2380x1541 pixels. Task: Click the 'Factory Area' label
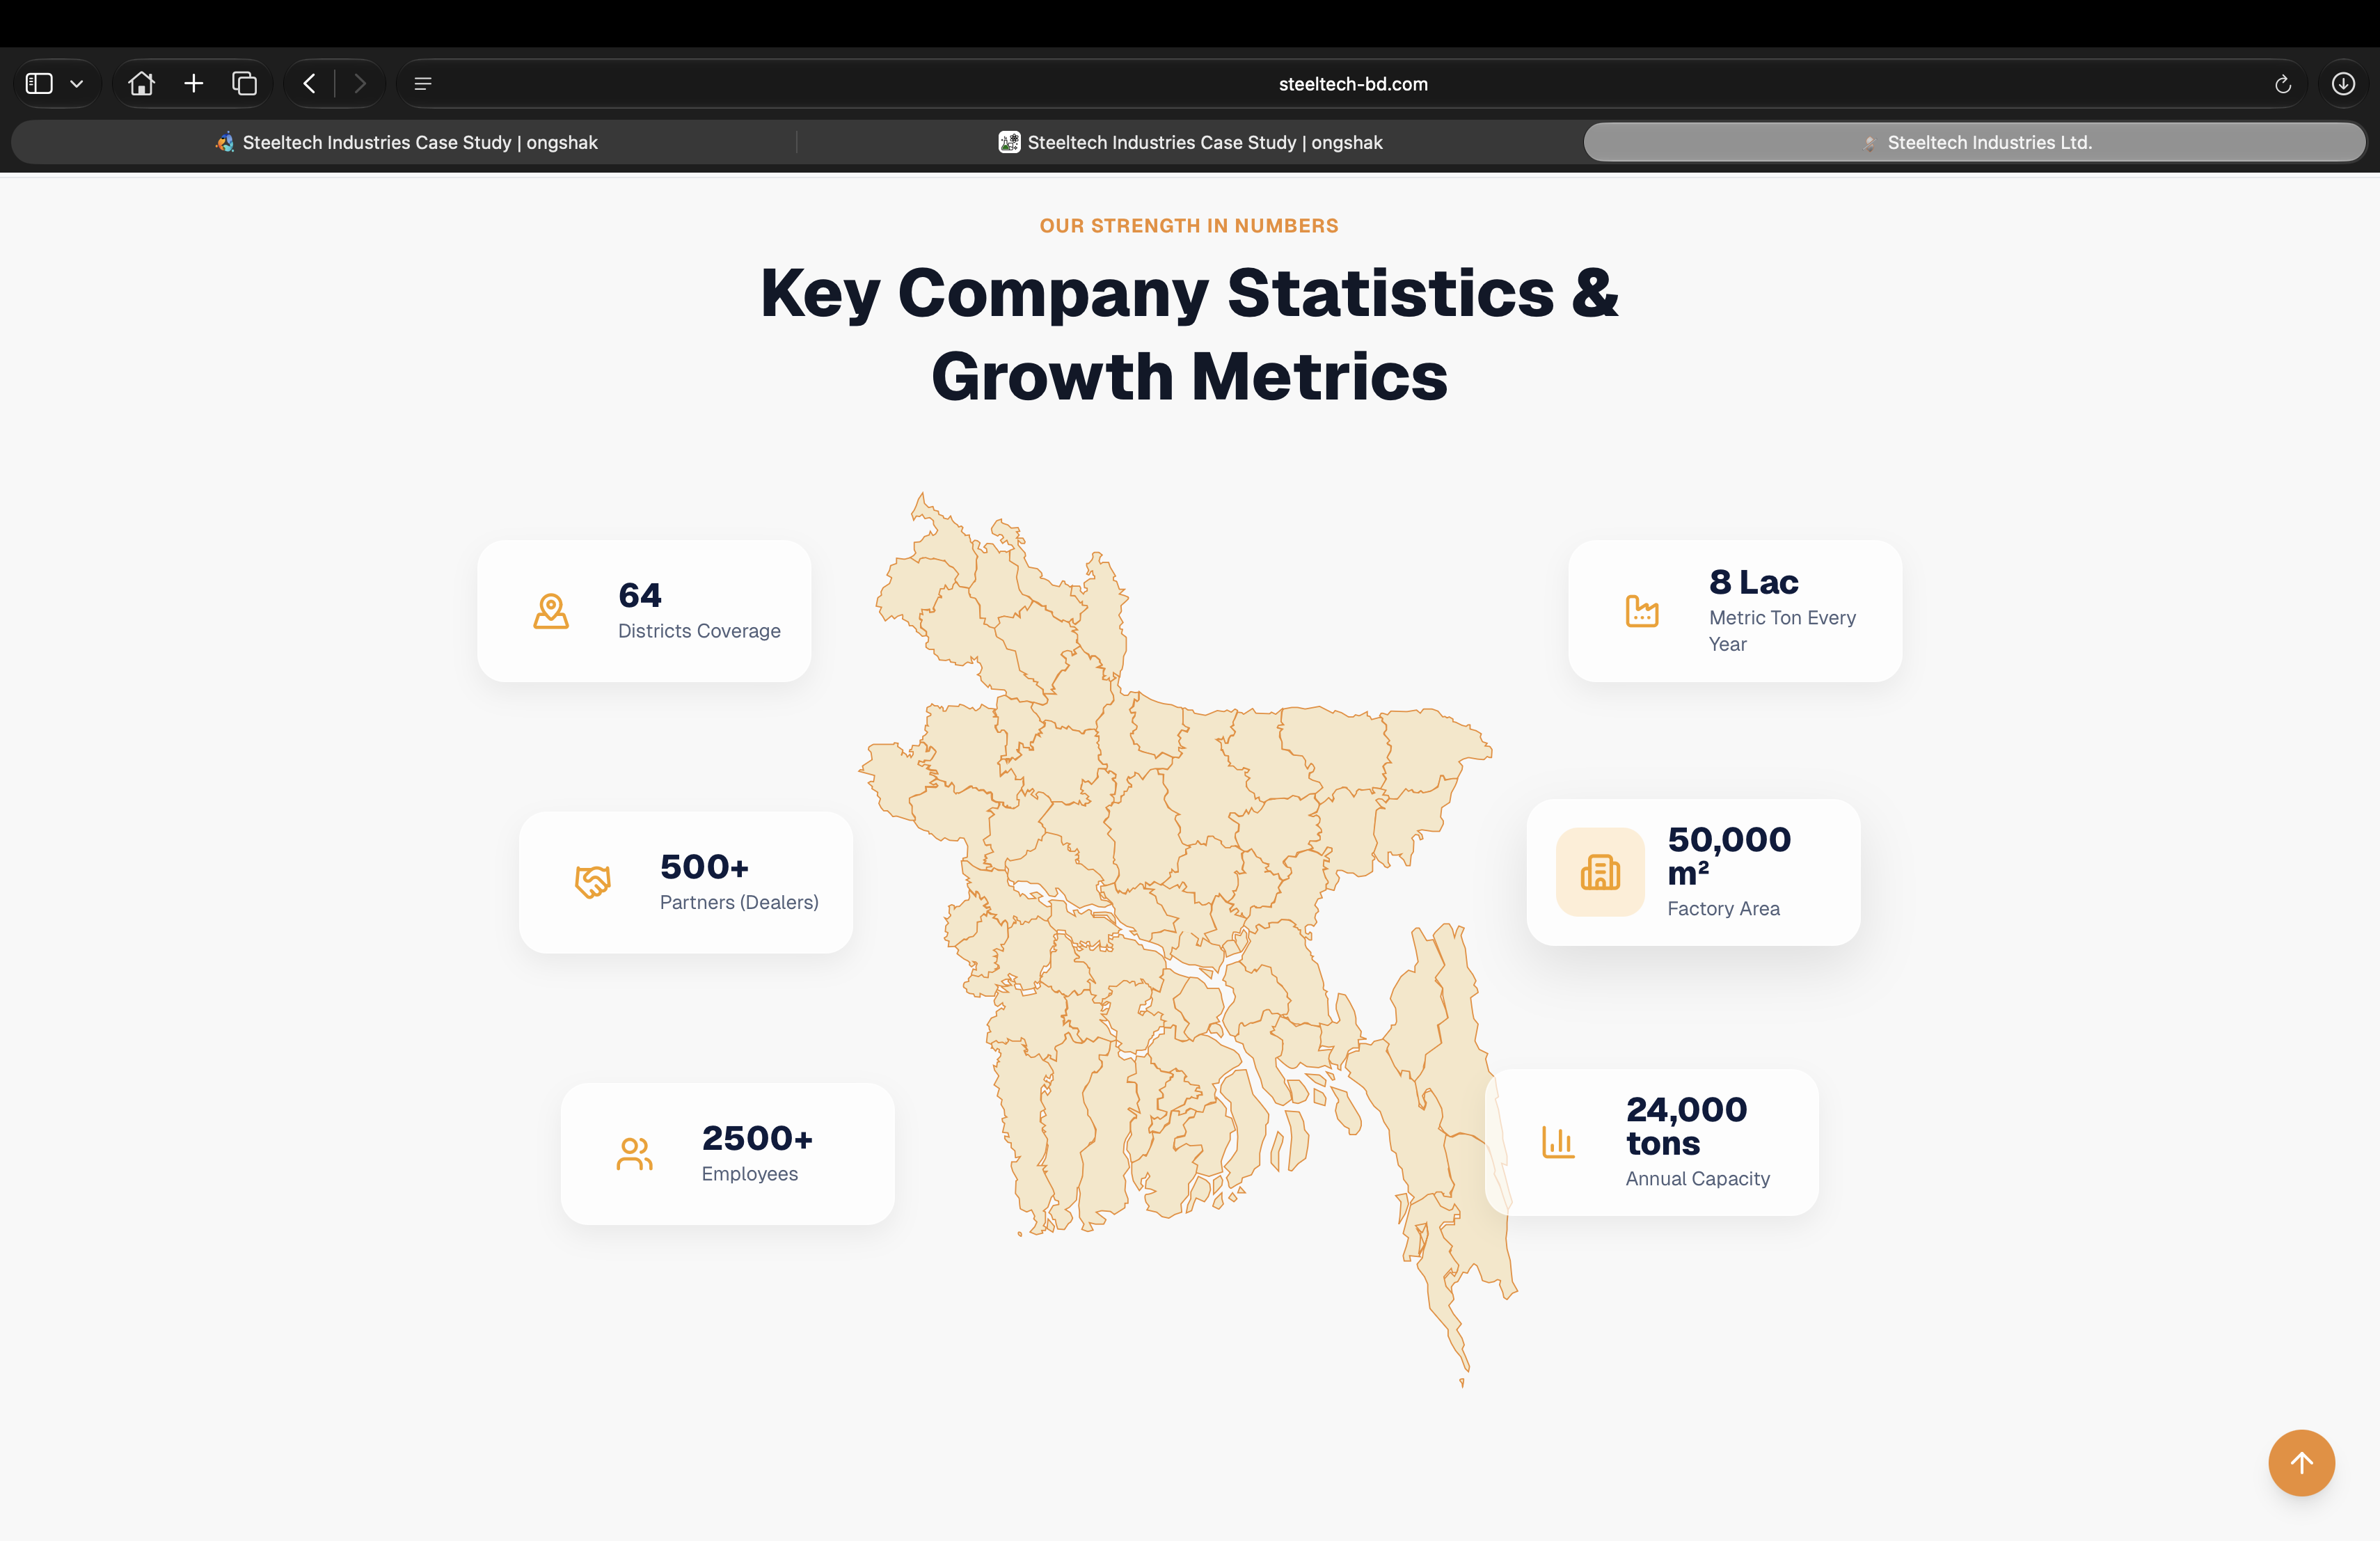[1723, 909]
